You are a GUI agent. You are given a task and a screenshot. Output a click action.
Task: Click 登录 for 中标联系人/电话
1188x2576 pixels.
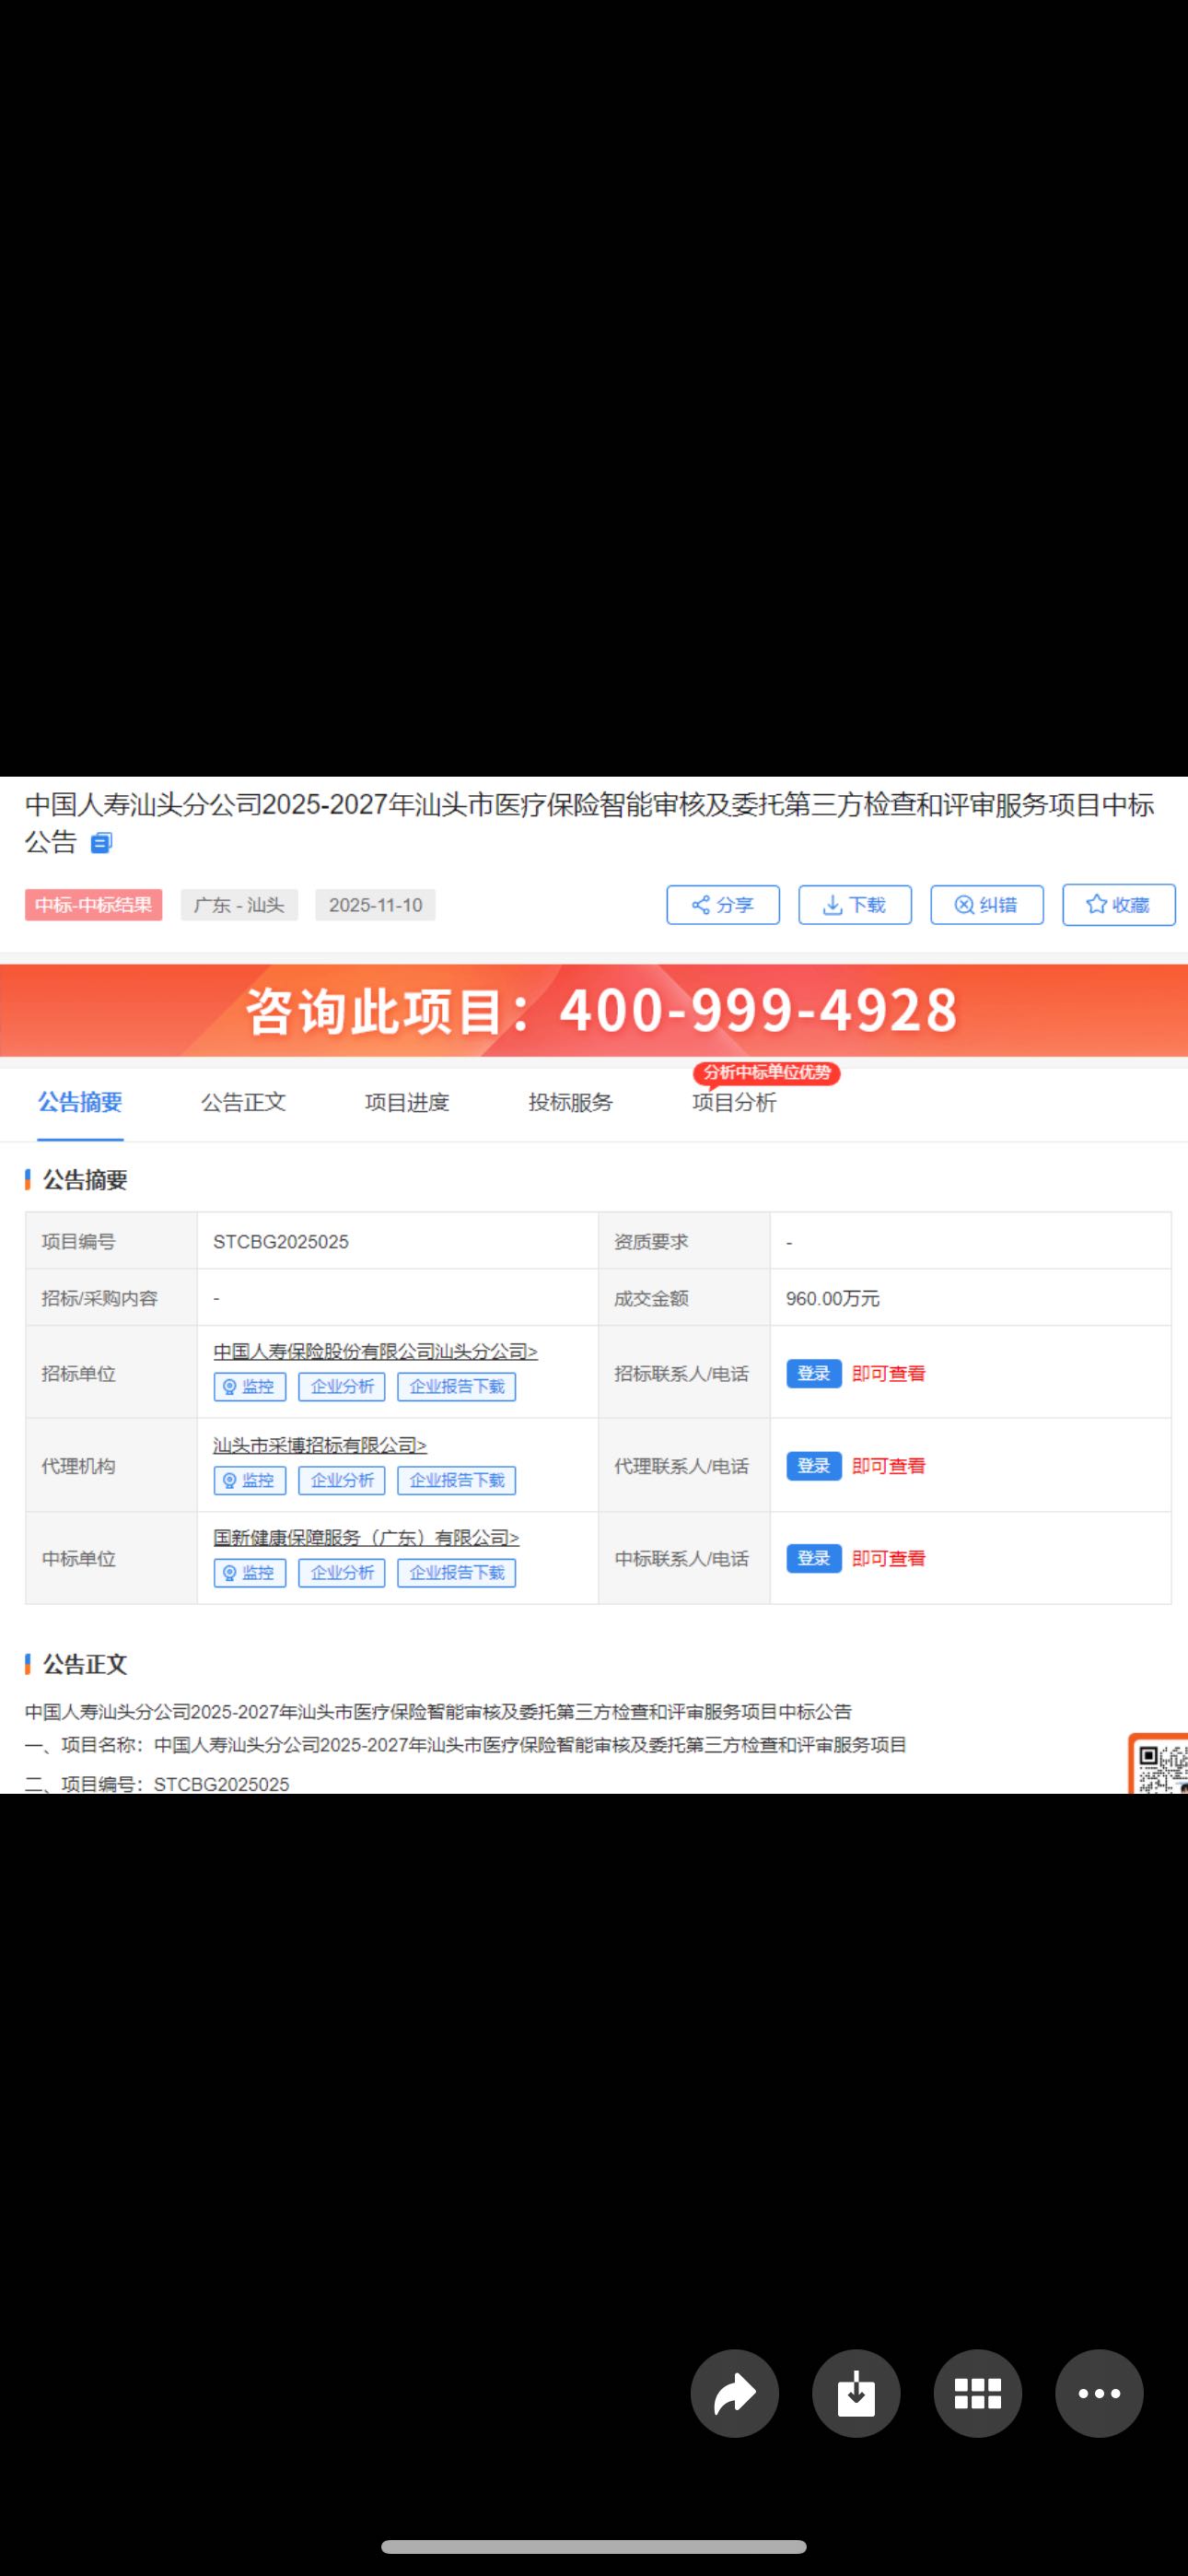814,1558
